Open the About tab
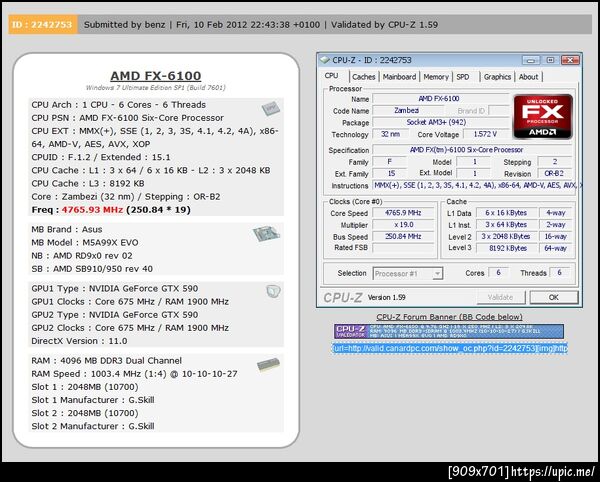The image size is (600, 482). pyautogui.click(x=528, y=77)
